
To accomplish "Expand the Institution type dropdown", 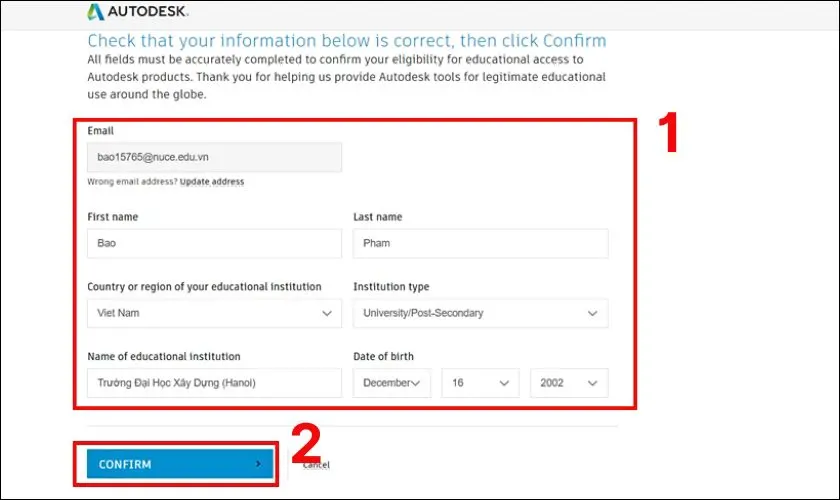I will pyautogui.click(x=480, y=313).
